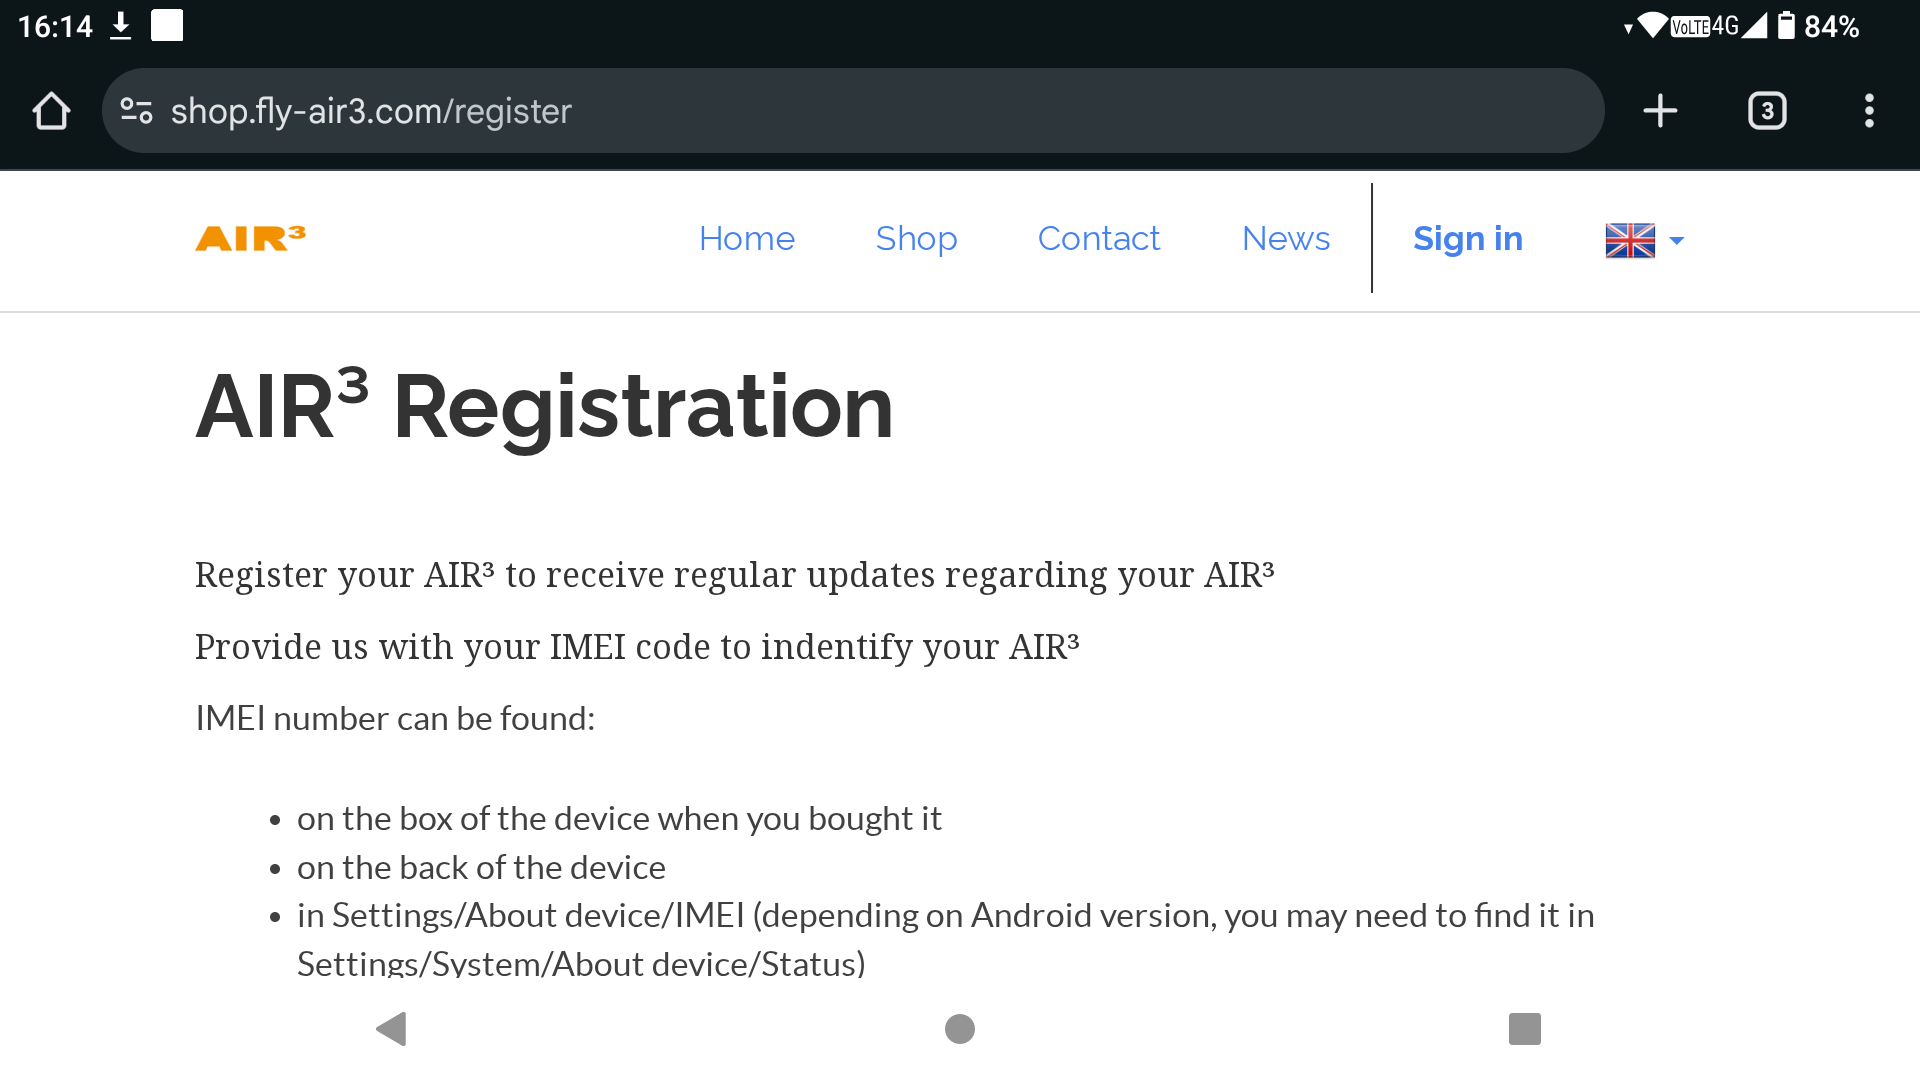
Task: Tap the download notification icon in status bar
Action: pos(120,26)
